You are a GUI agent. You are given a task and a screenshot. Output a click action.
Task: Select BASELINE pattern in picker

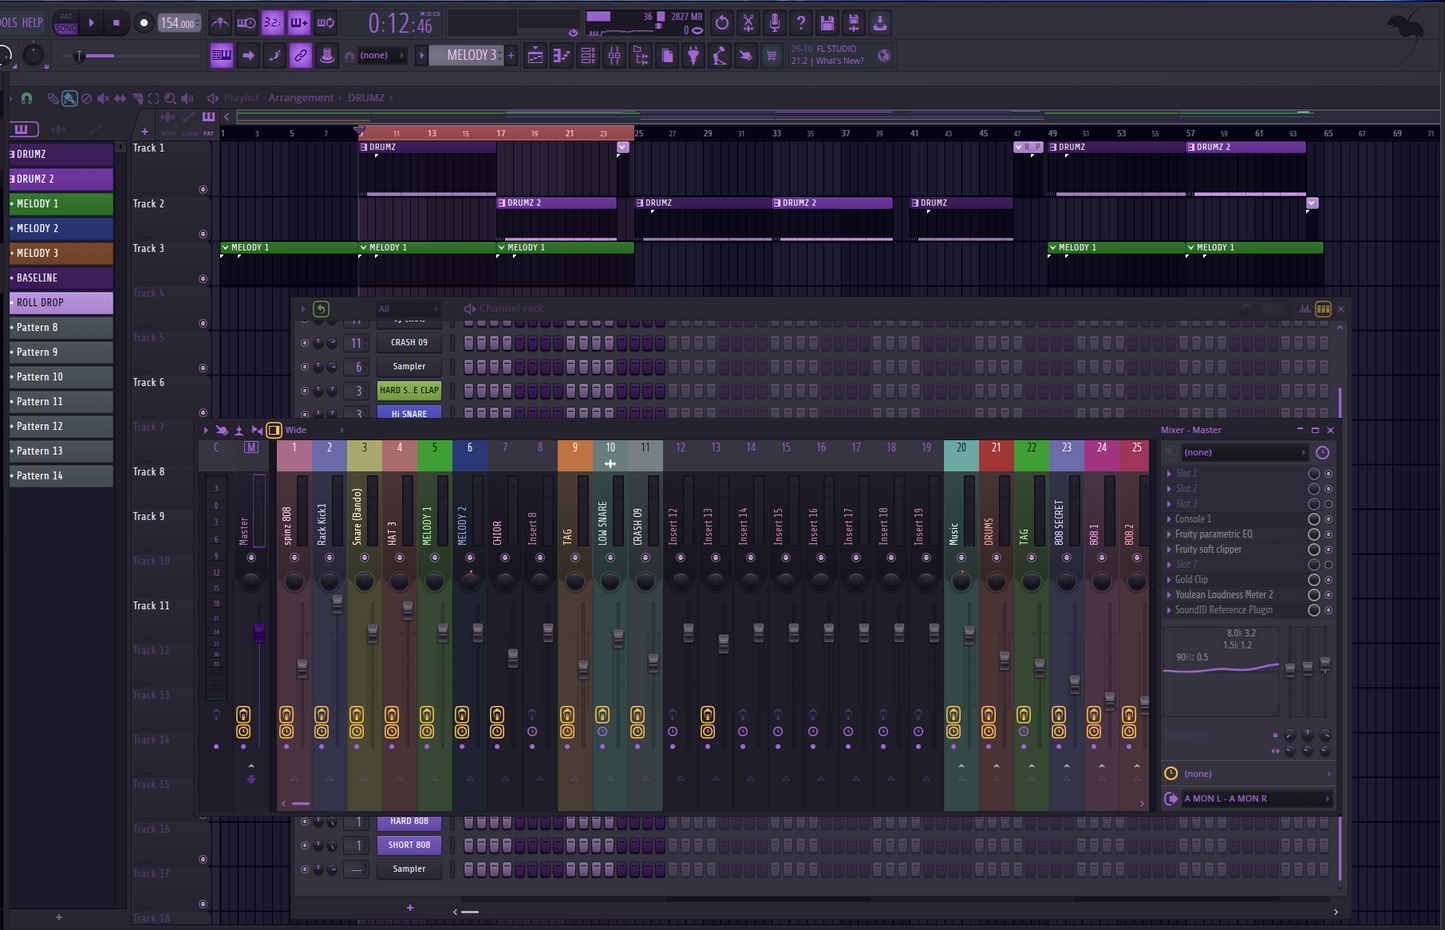[61, 278]
